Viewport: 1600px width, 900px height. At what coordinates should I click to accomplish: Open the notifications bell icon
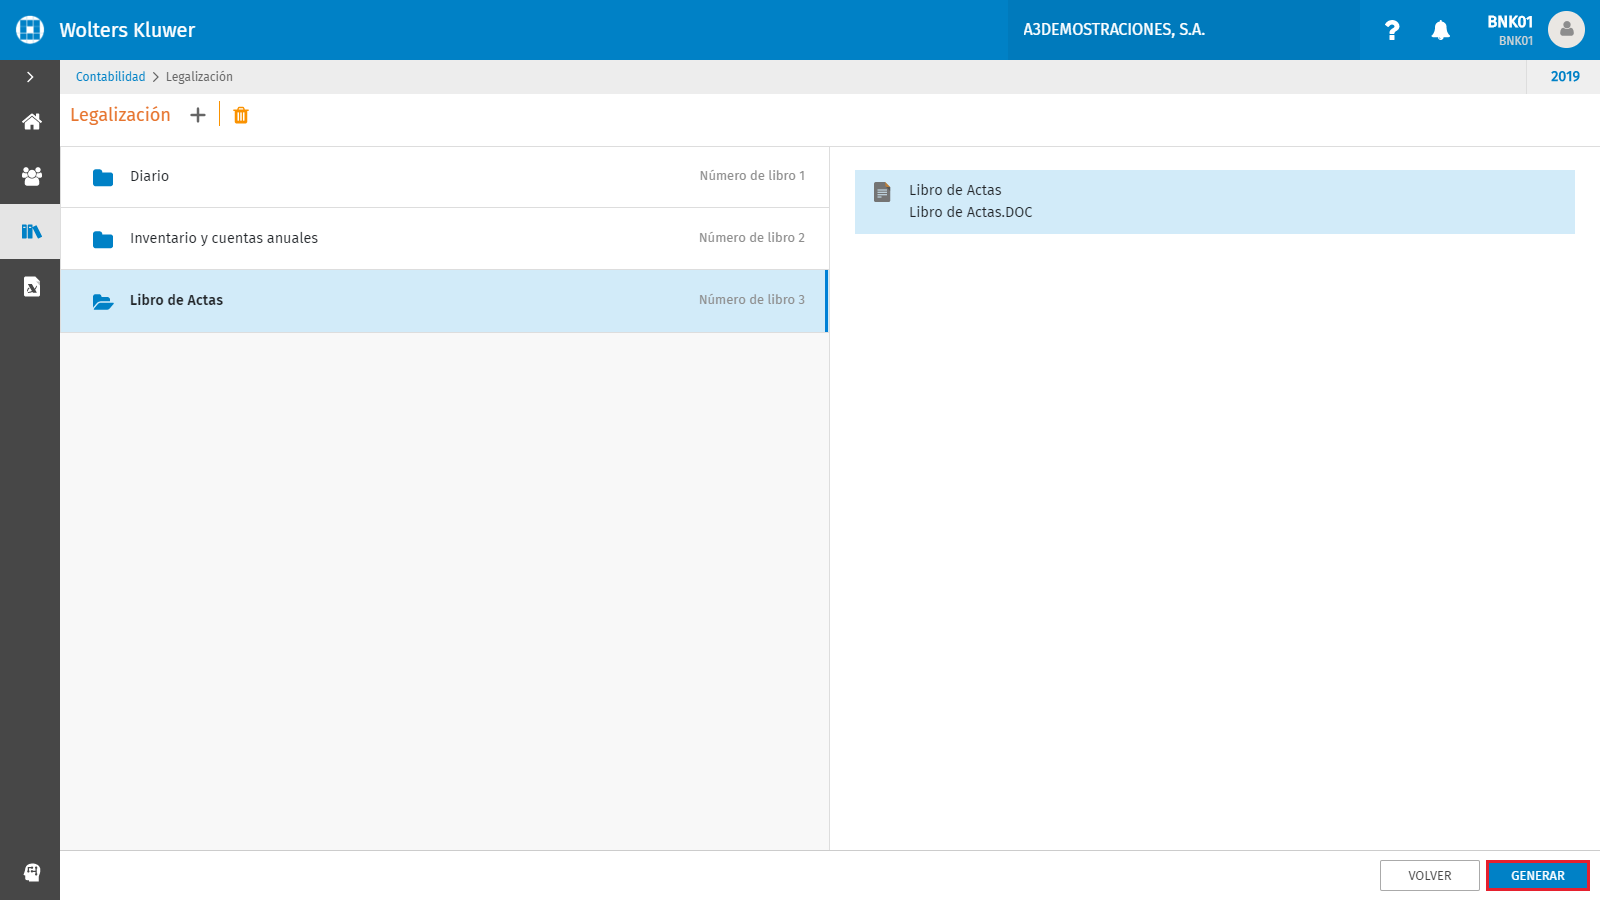point(1441,30)
